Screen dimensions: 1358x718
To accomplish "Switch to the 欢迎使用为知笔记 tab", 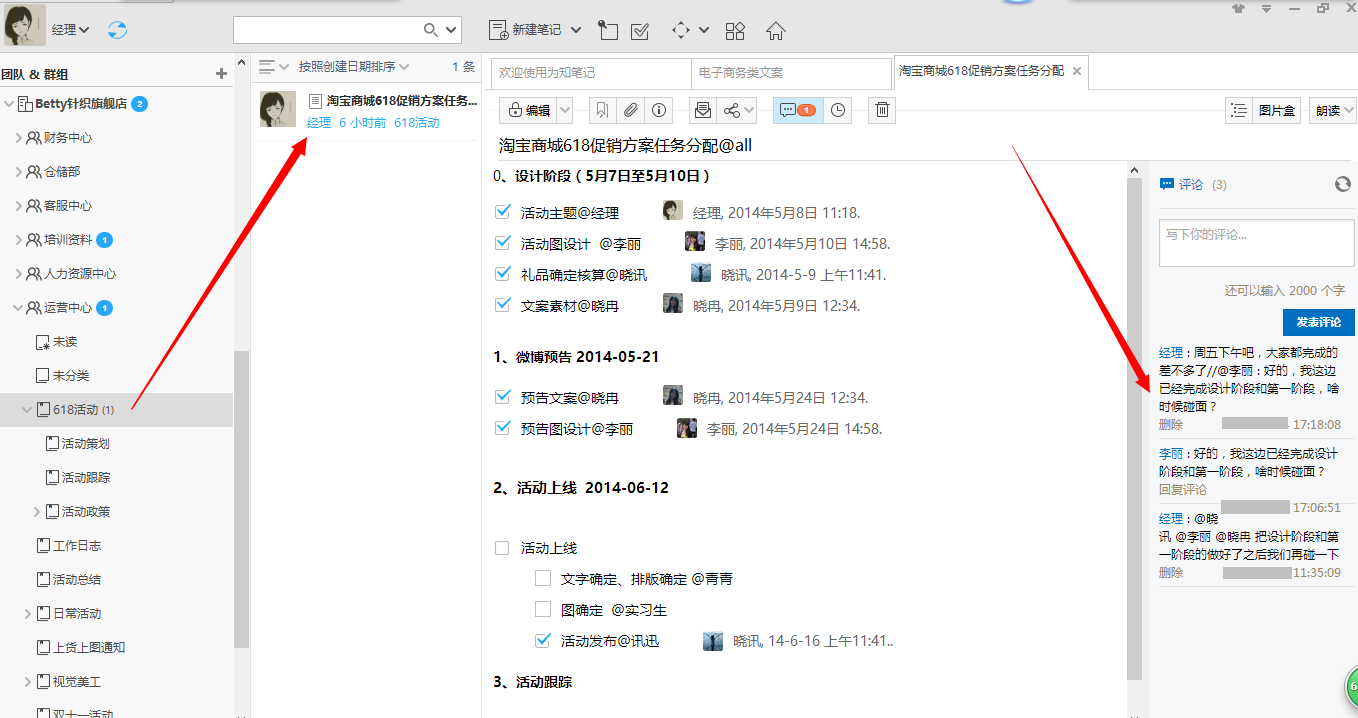I will 591,73.
